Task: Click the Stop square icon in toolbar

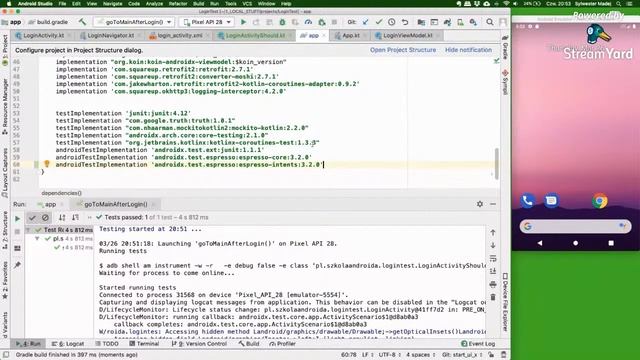Action: 334,22
